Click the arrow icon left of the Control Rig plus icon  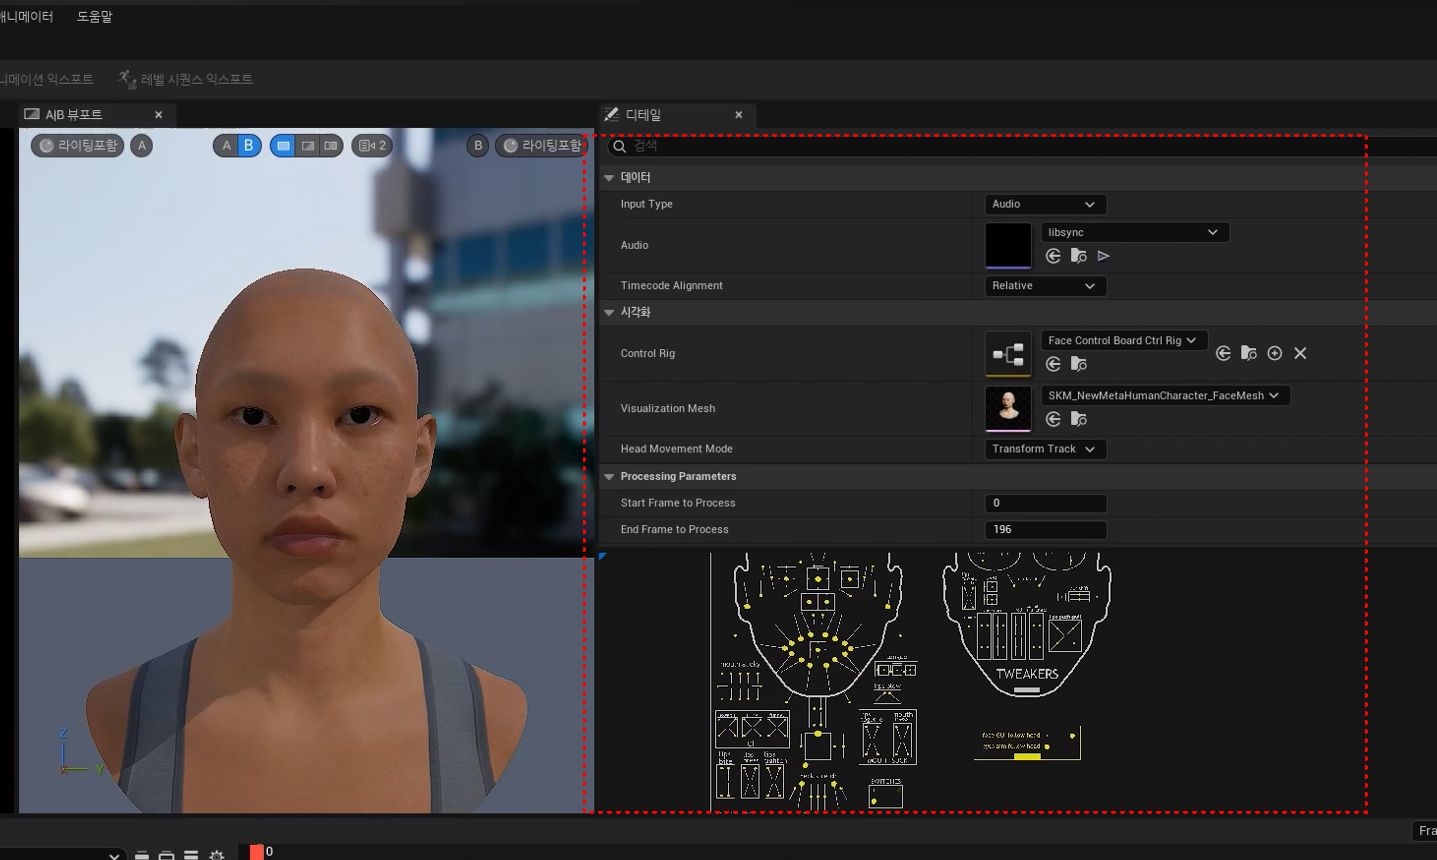1223,353
